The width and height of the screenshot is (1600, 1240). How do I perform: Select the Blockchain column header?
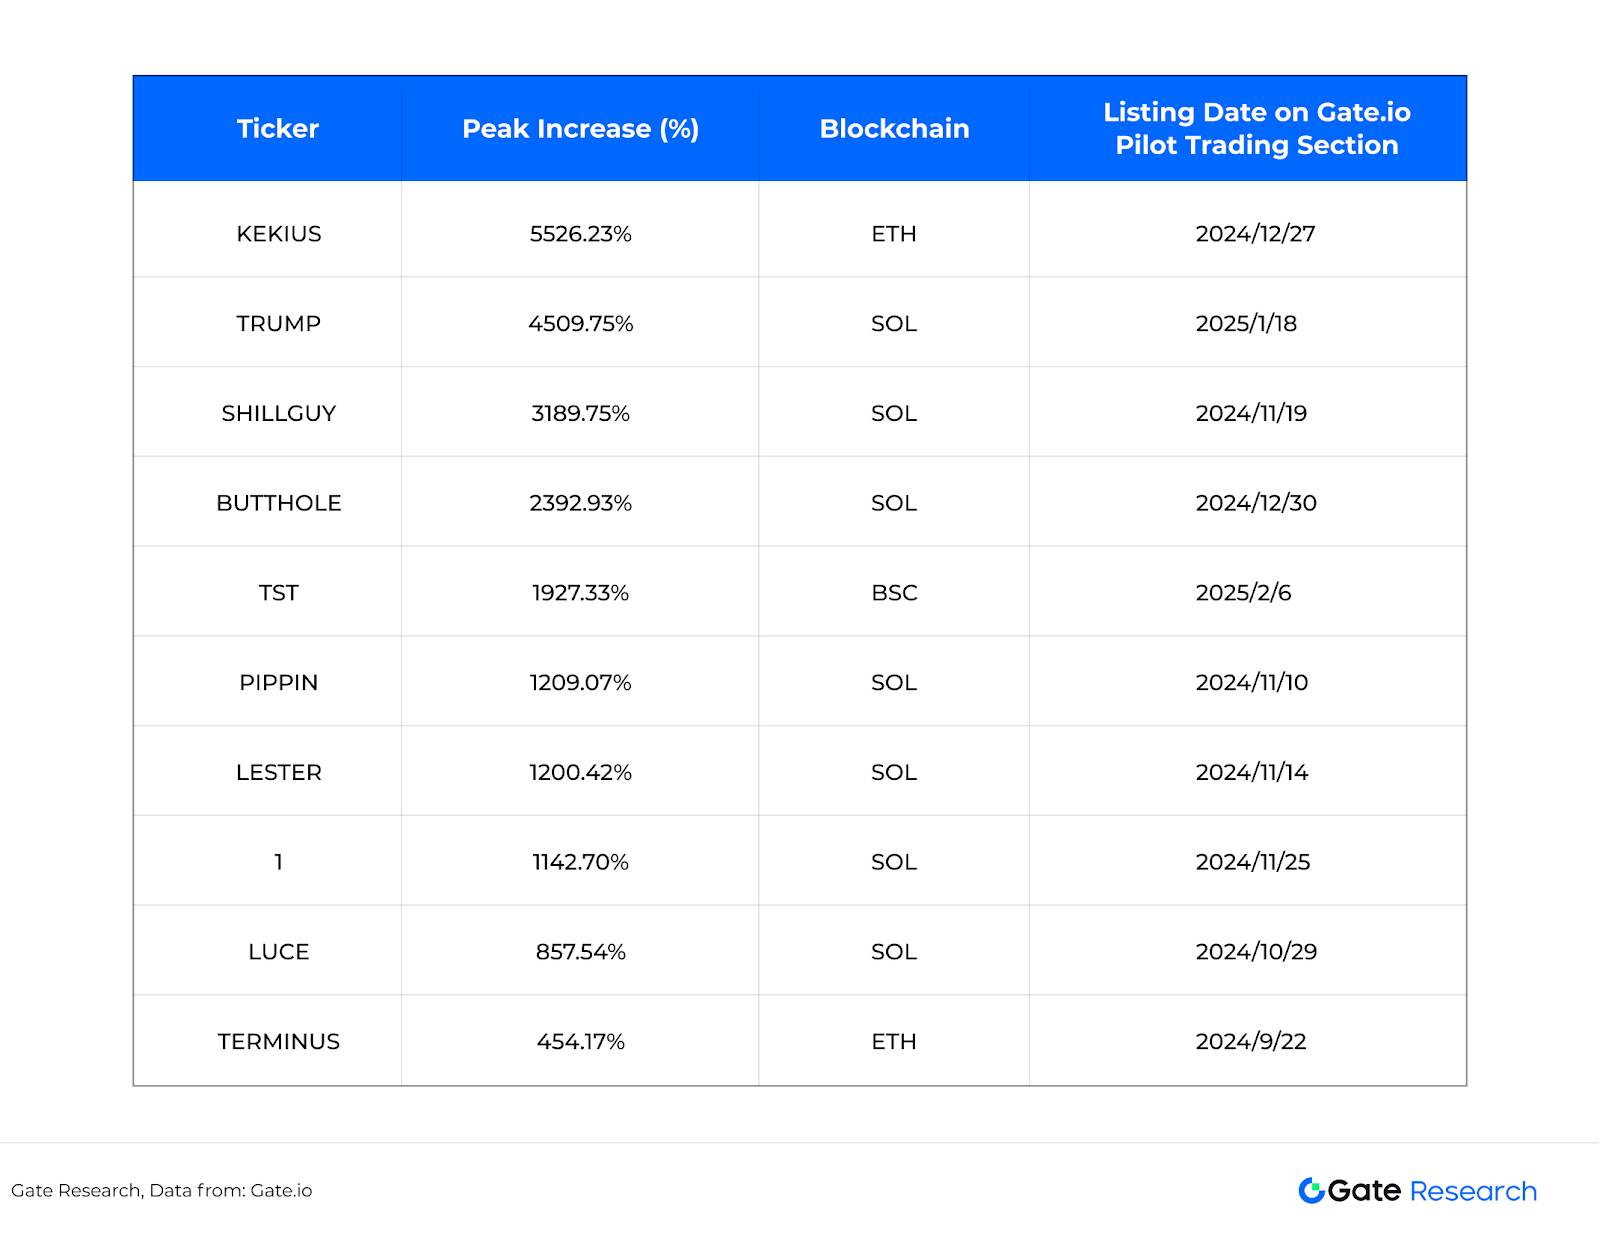pyautogui.click(x=894, y=128)
